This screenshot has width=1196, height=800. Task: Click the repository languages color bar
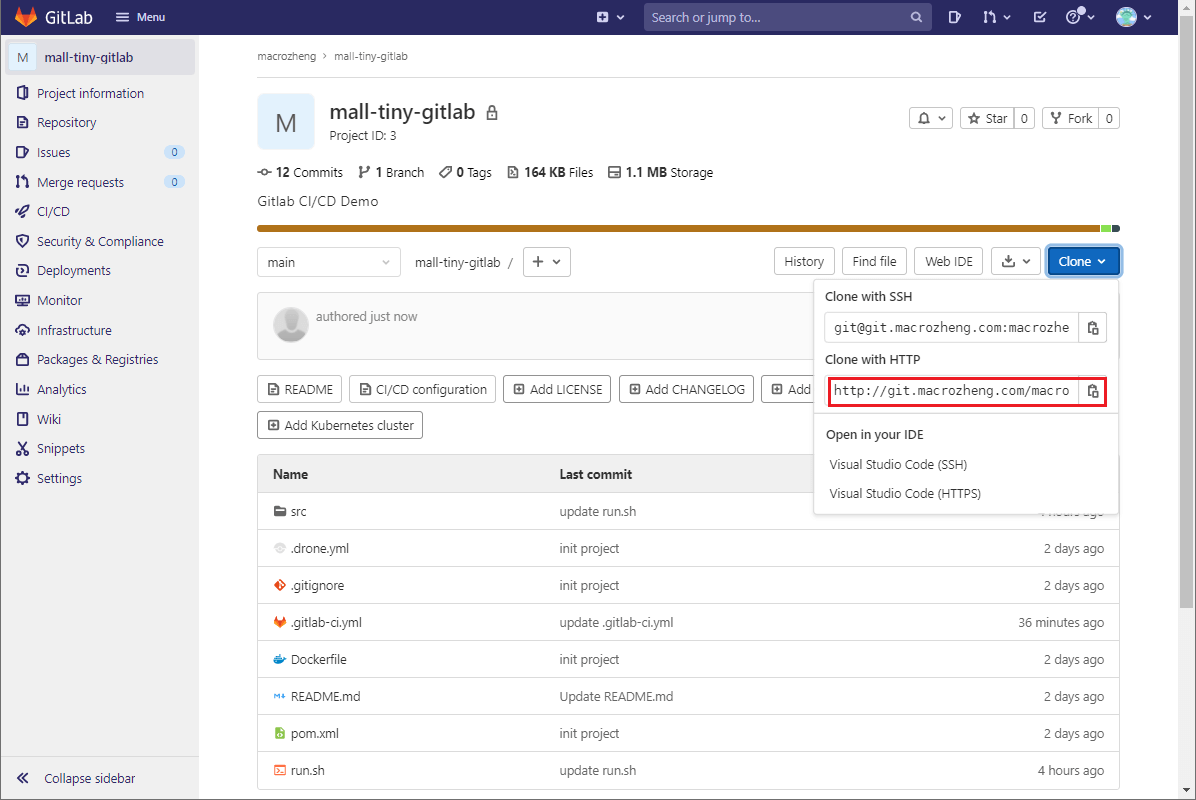point(688,229)
